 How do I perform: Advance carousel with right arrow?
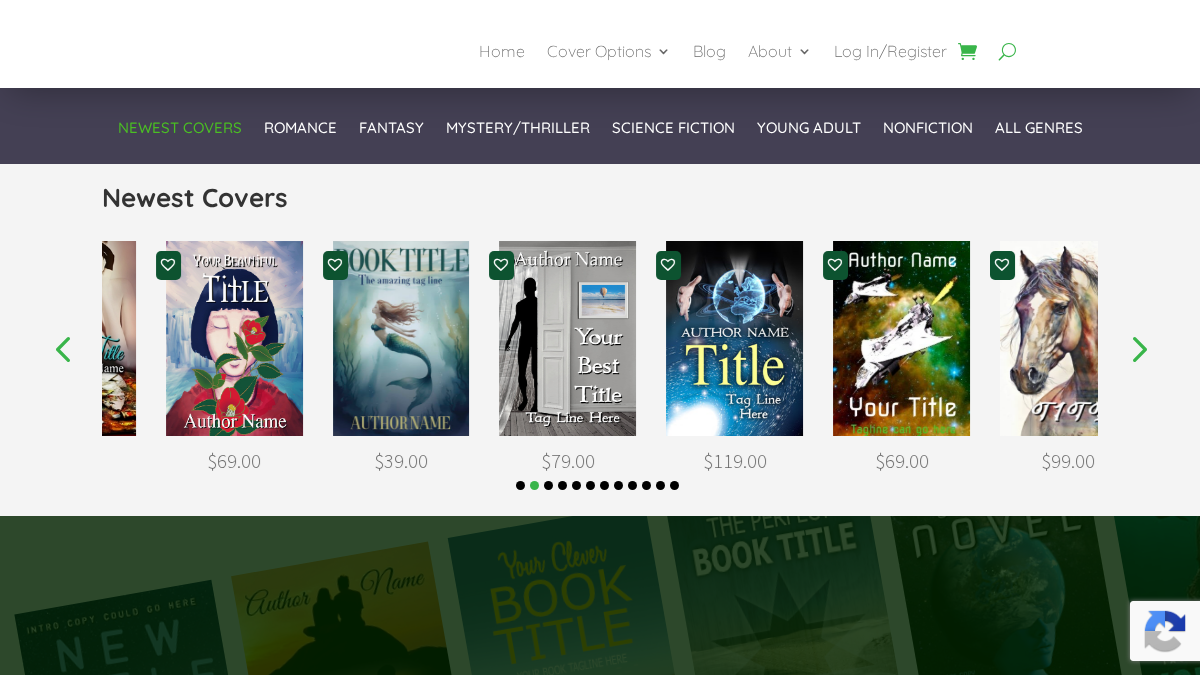click(1139, 349)
